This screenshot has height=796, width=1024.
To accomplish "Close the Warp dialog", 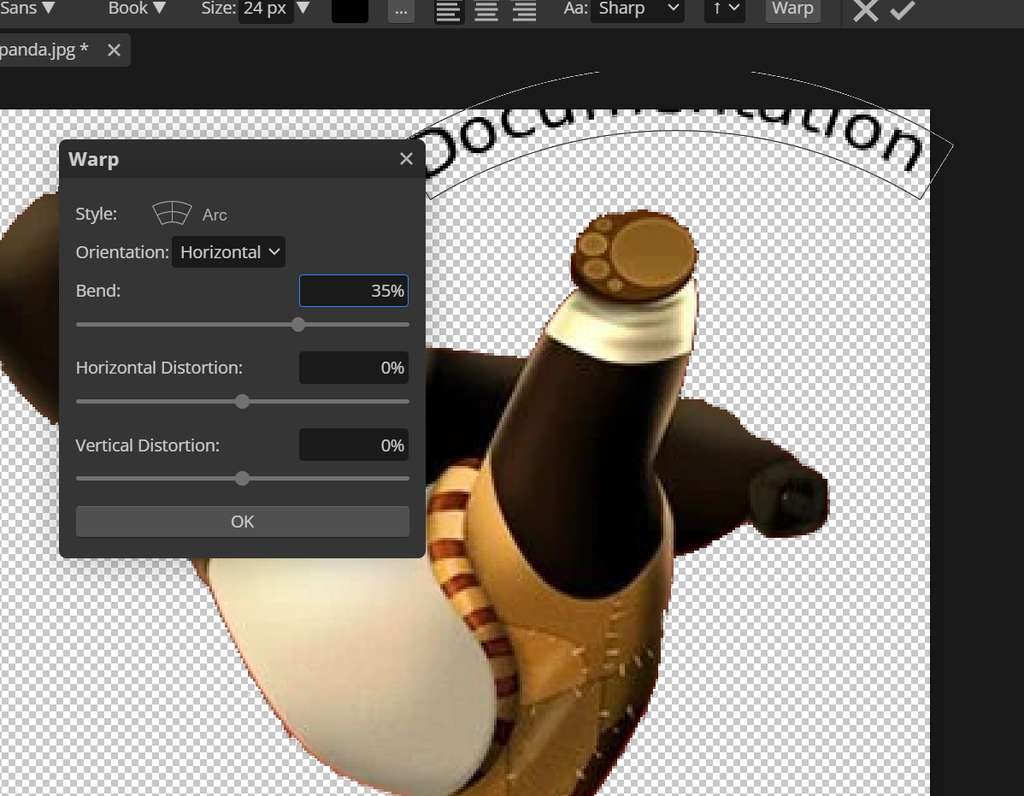I will tap(406, 159).
